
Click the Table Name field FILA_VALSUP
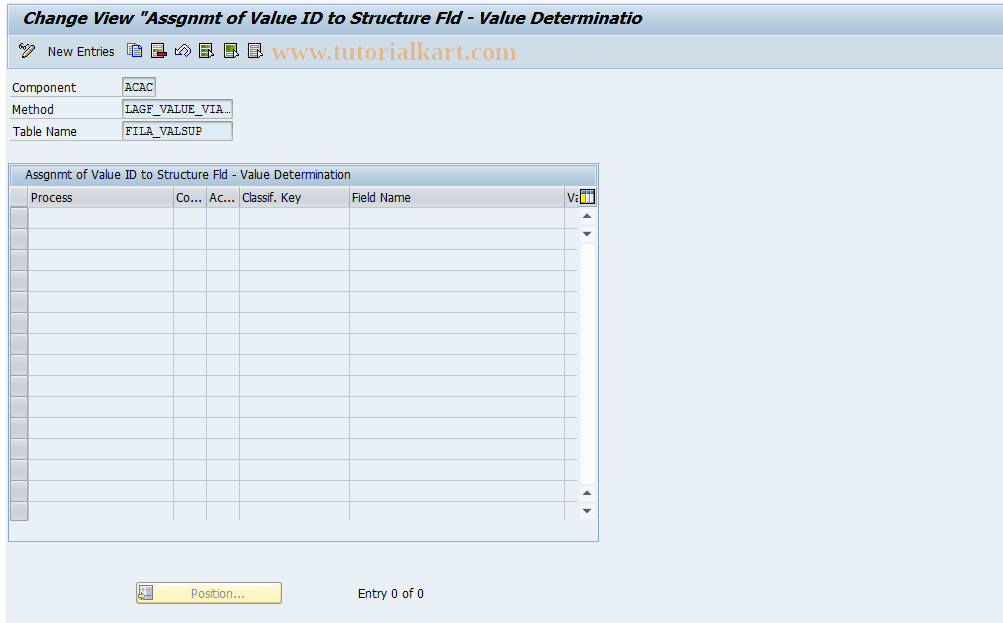[x=177, y=131]
